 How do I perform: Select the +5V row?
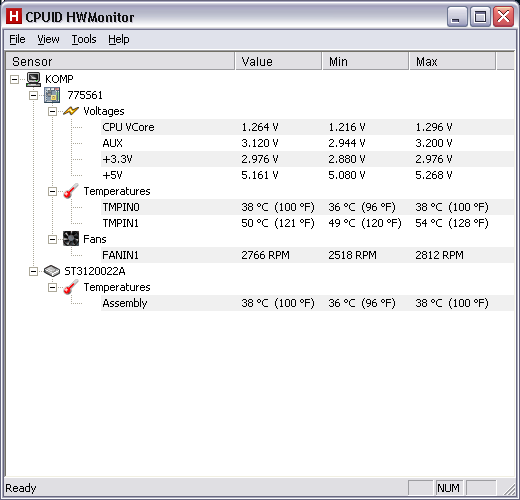pyautogui.click(x=307, y=175)
